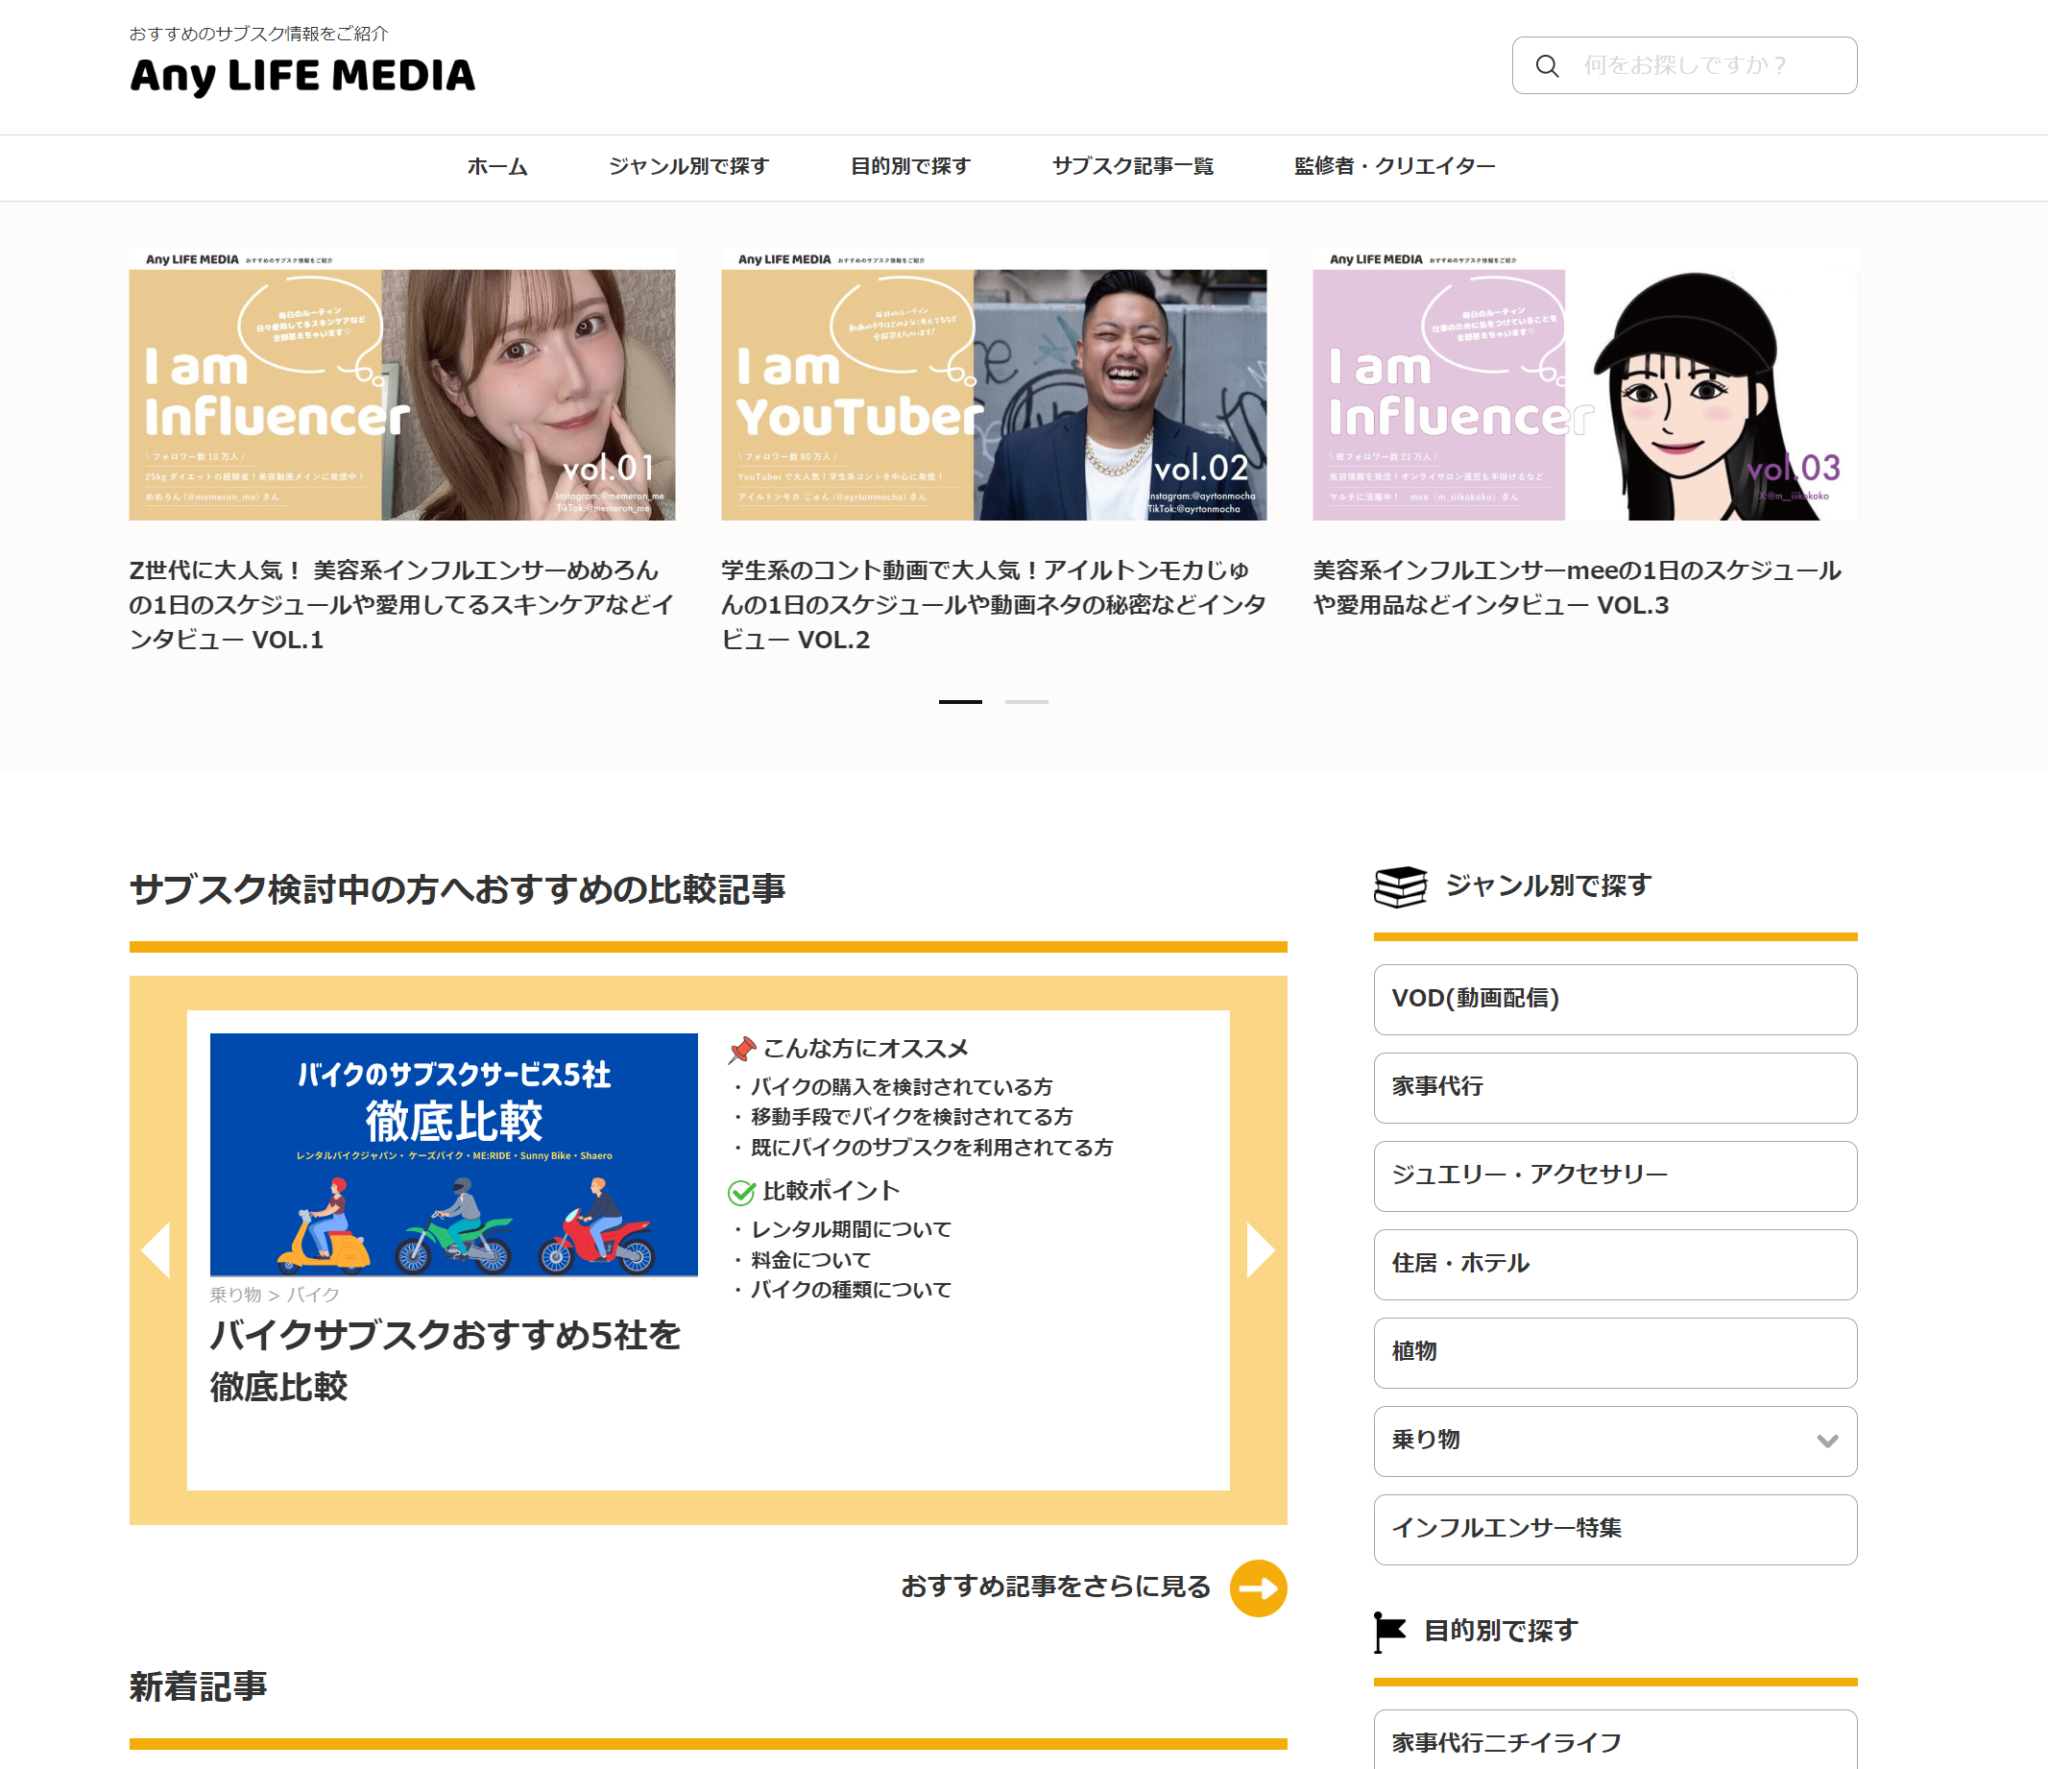The width and height of the screenshot is (2048, 1769).
Task: Open サブスク記事一覧 navigation item
Action: click(x=1132, y=166)
